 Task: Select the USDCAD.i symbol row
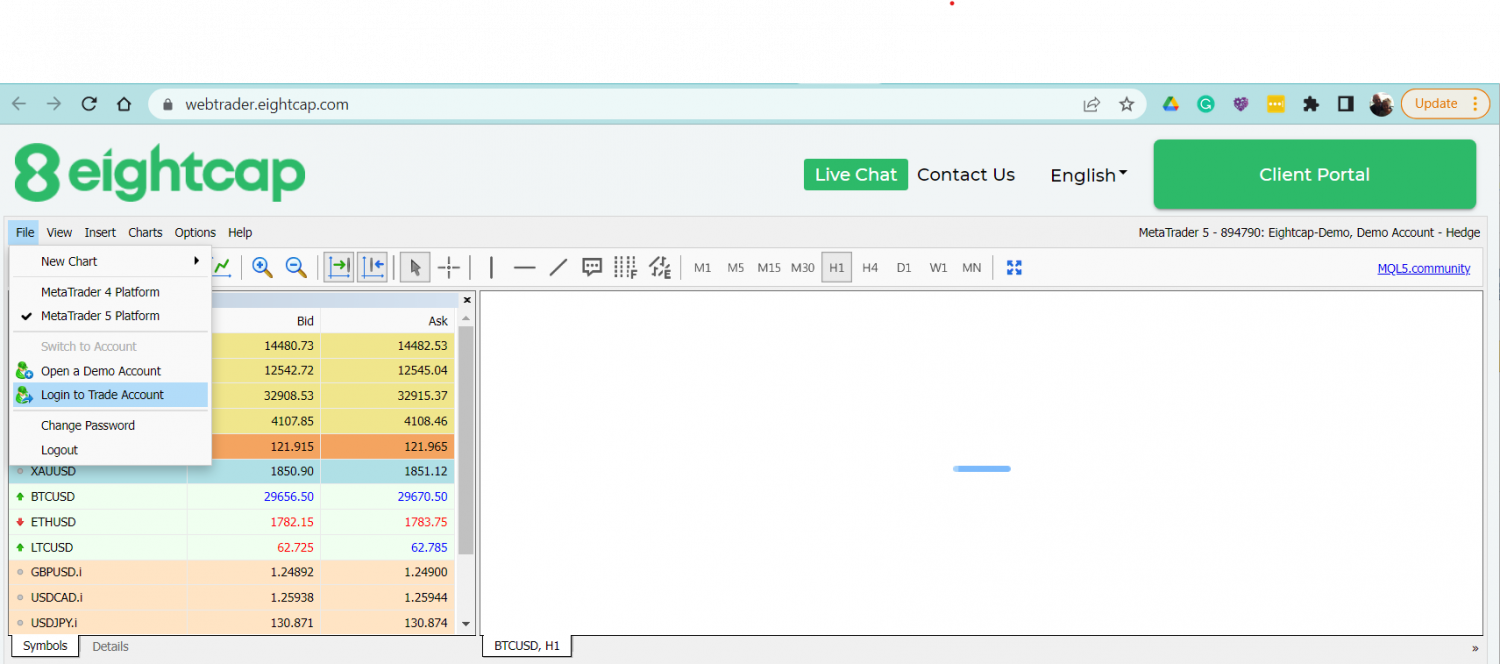(232, 598)
